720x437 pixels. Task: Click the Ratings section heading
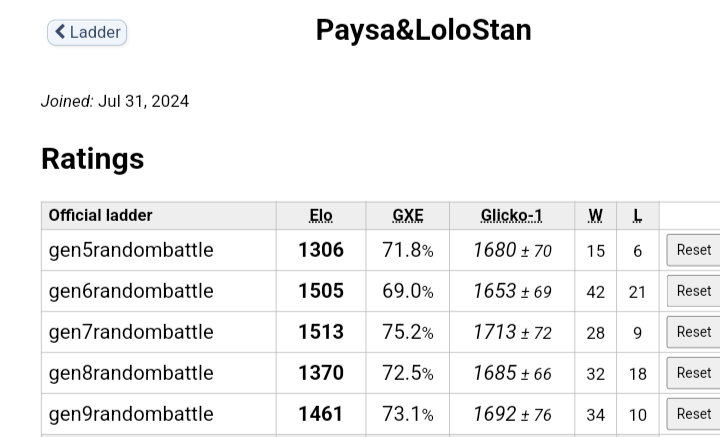(92, 159)
